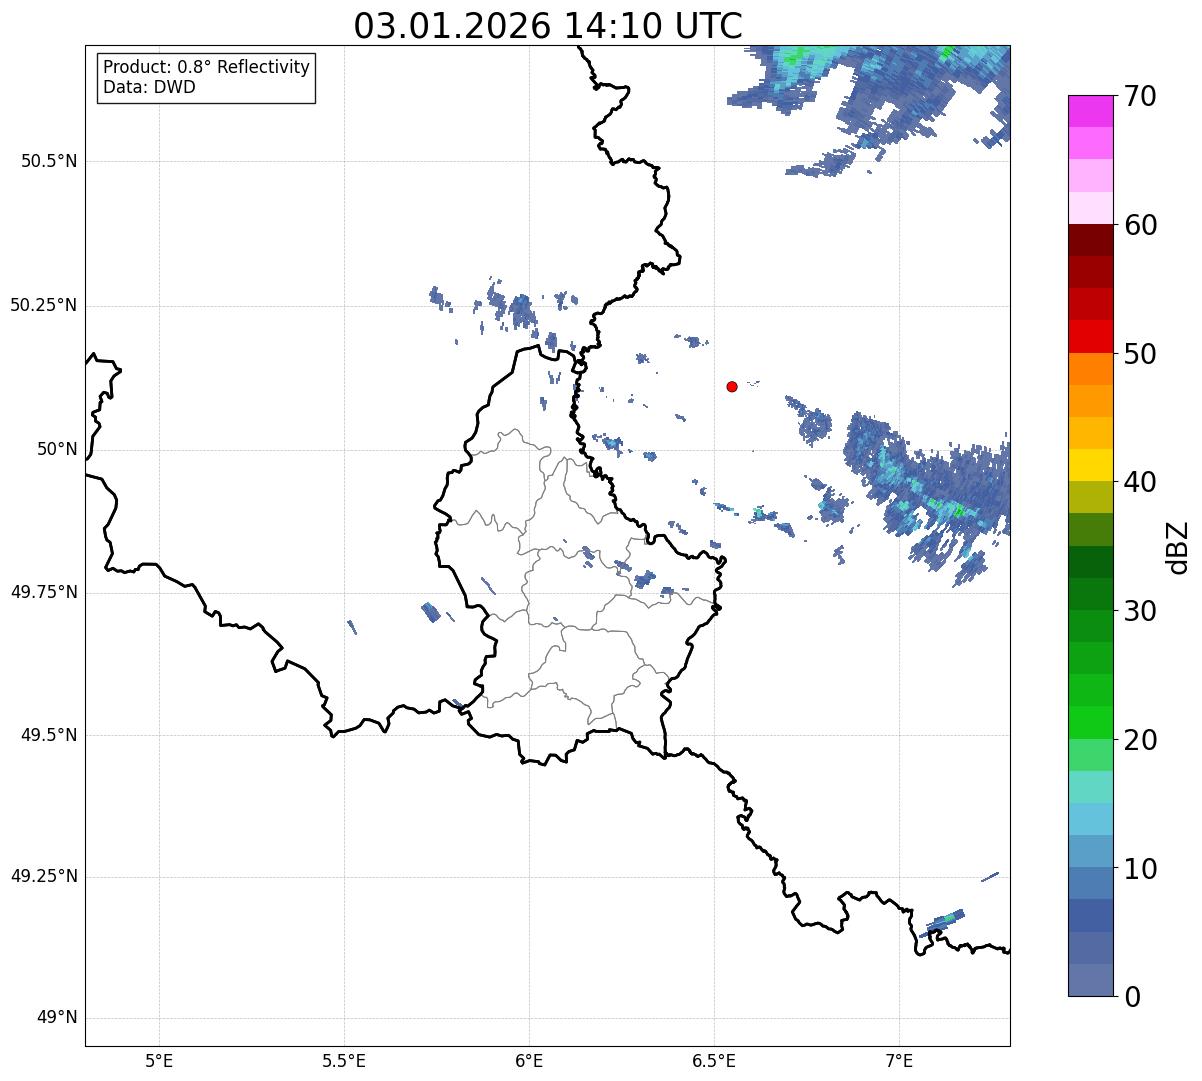Click the 6°E longitude label
This screenshot has width=1202, height=1081.
coord(529,1061)
